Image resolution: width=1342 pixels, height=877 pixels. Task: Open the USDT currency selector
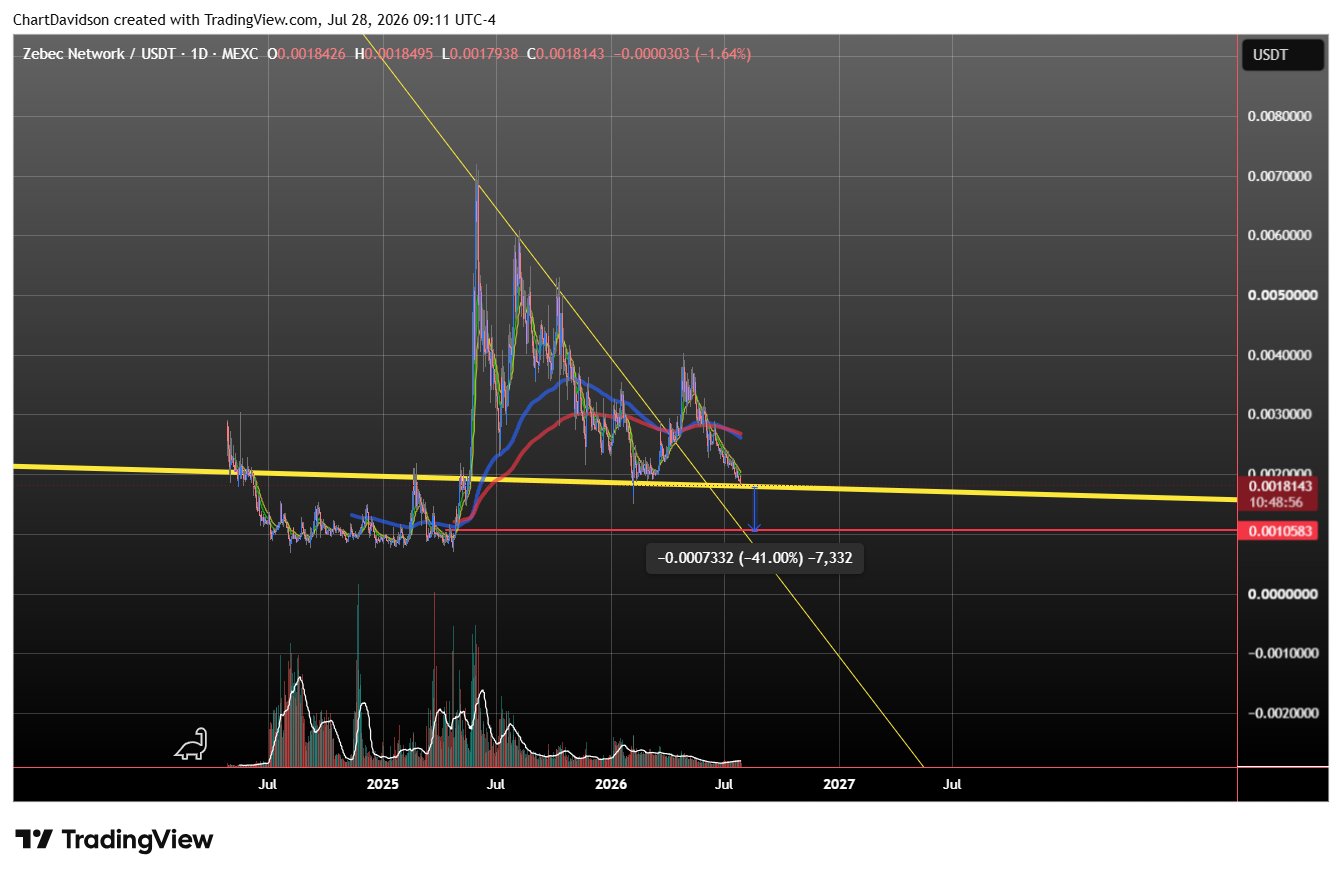1283,56
